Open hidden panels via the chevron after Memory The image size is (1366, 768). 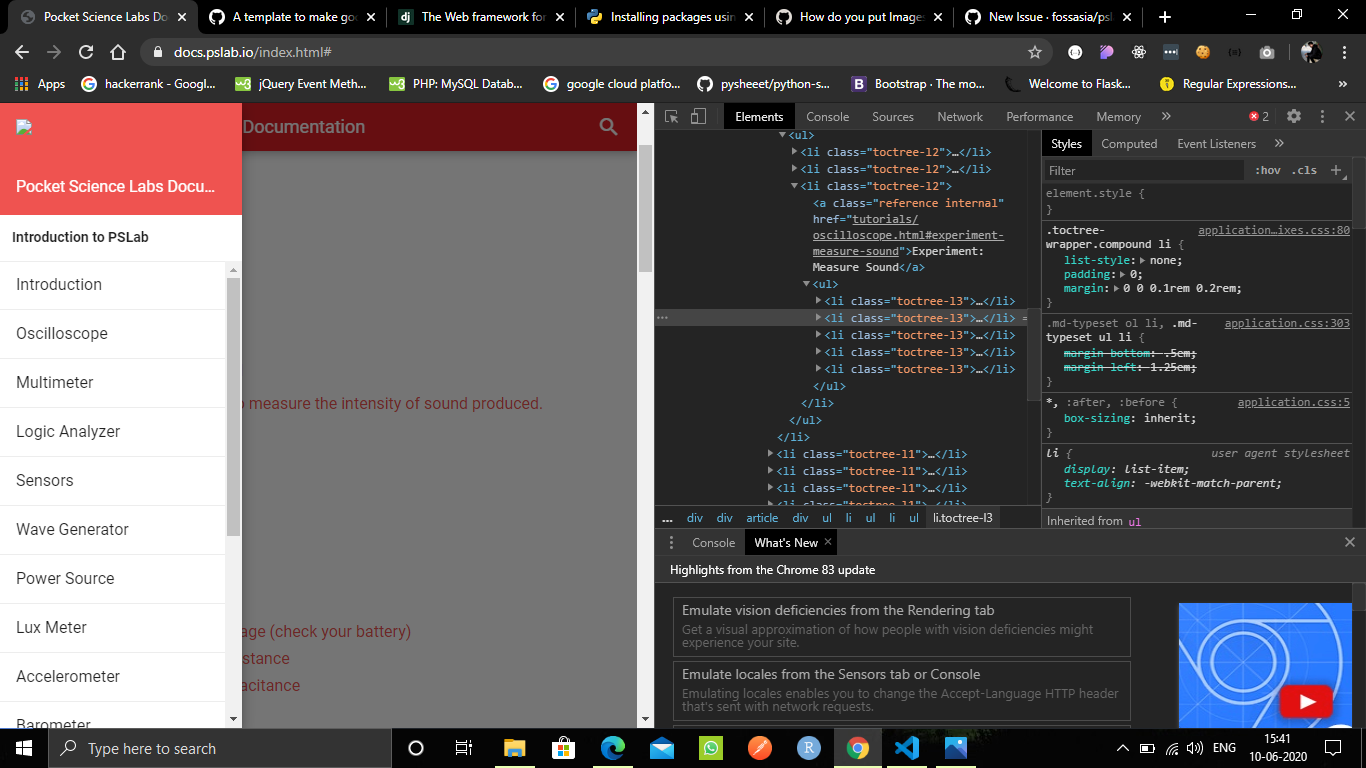[x=1164, y=116]
